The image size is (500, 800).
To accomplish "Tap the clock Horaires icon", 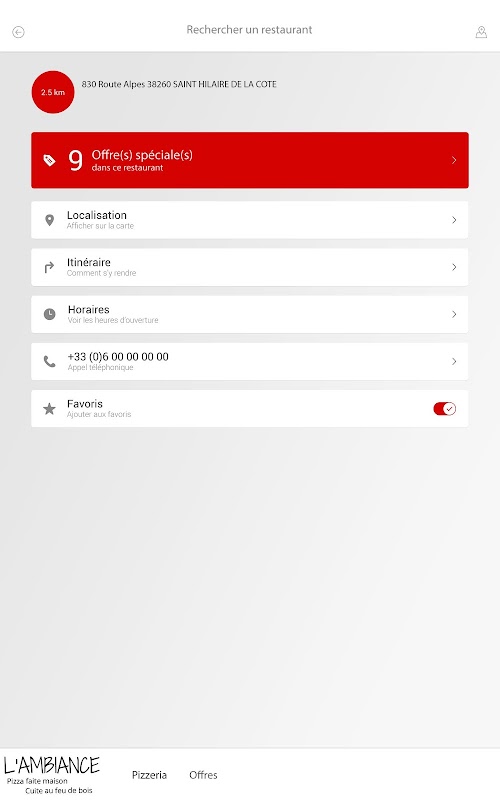I will (x=49, y=314).
